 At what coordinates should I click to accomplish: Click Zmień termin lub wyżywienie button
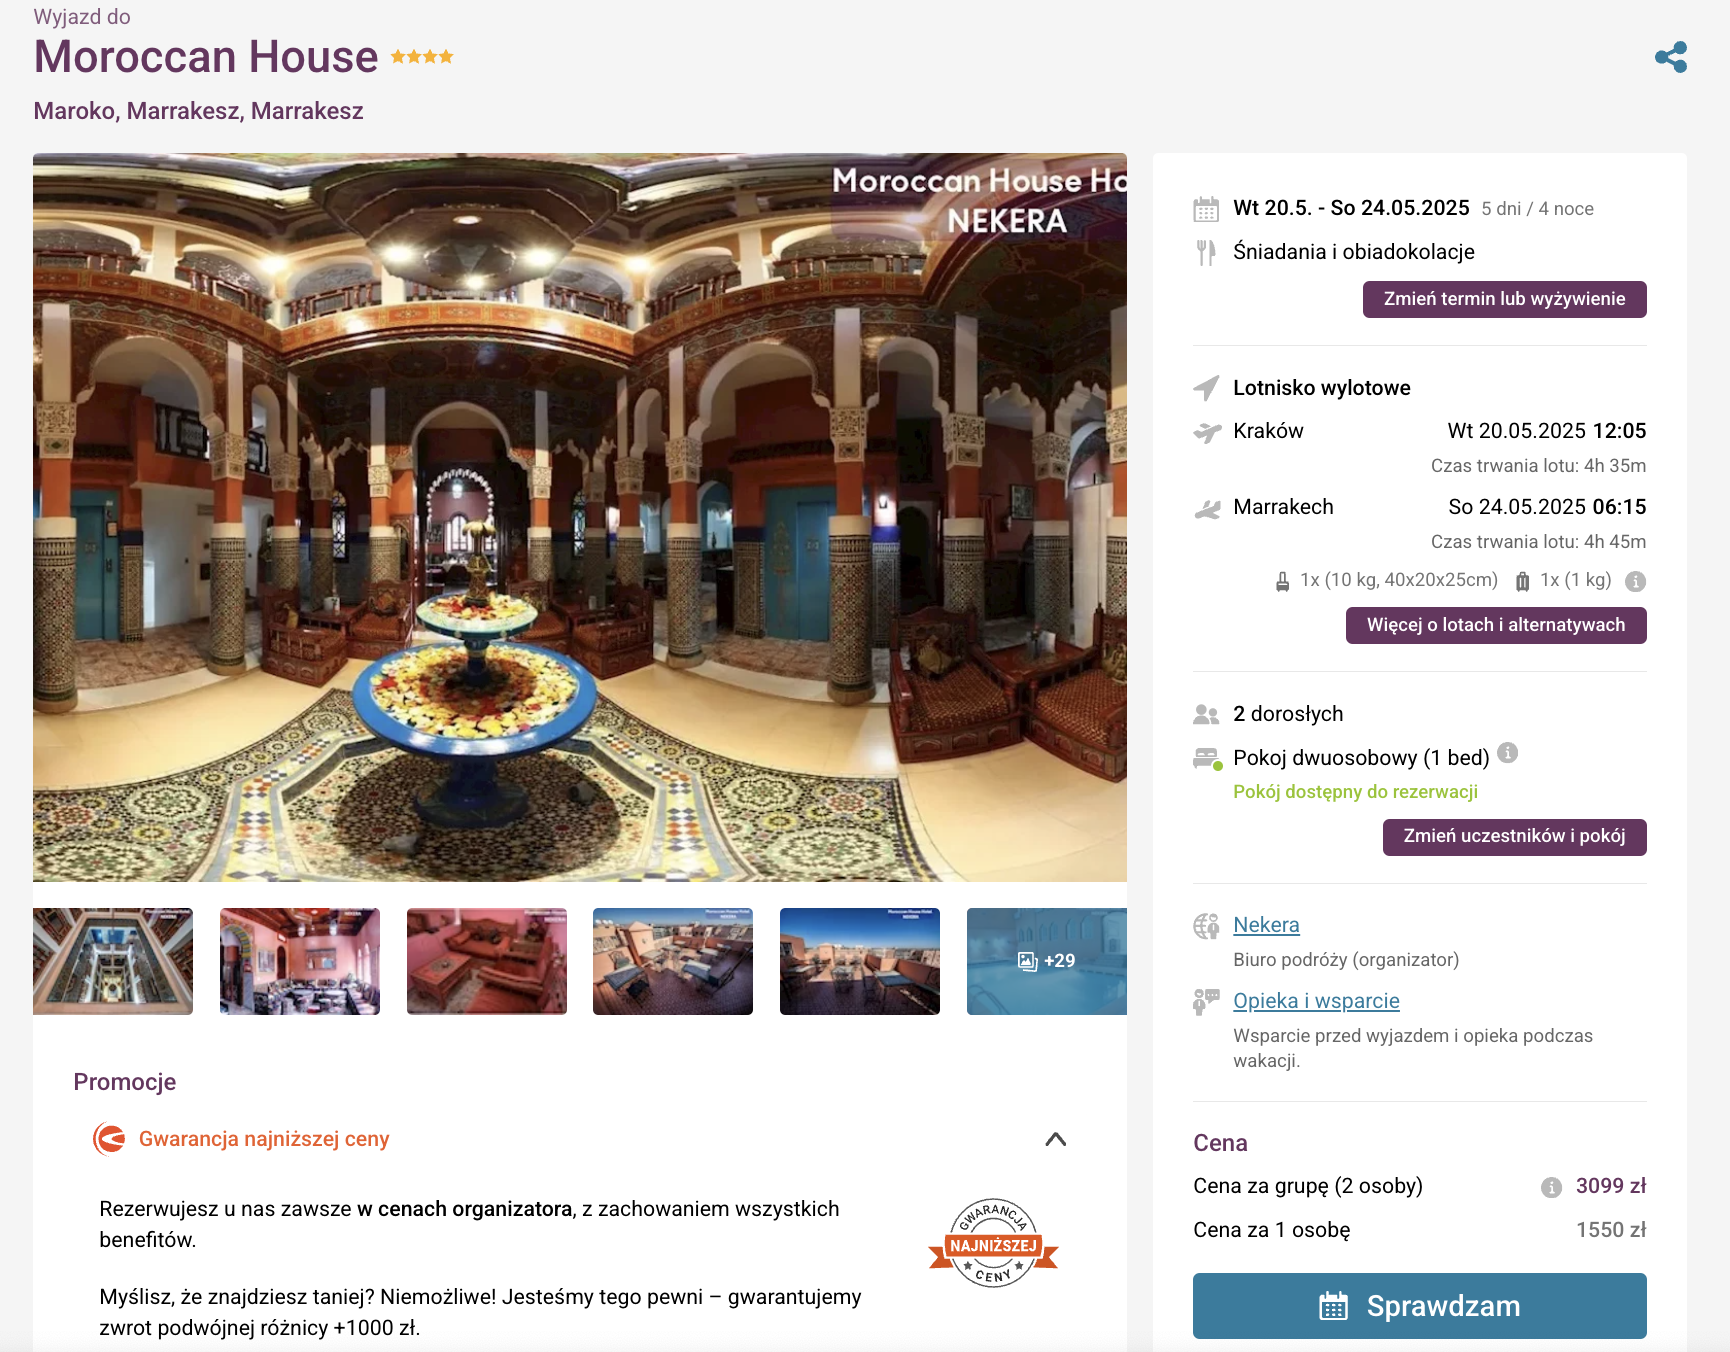click(1504, 299)
